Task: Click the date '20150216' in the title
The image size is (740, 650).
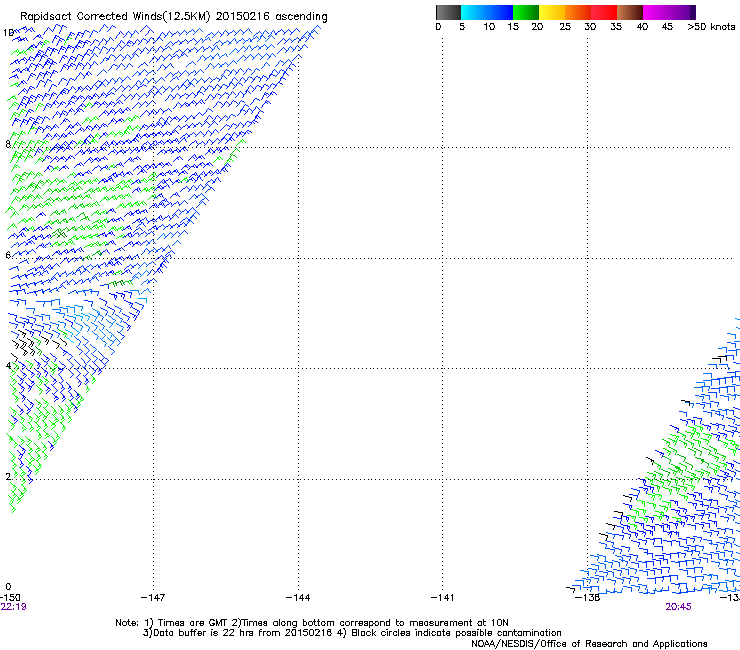Action: 243,16
